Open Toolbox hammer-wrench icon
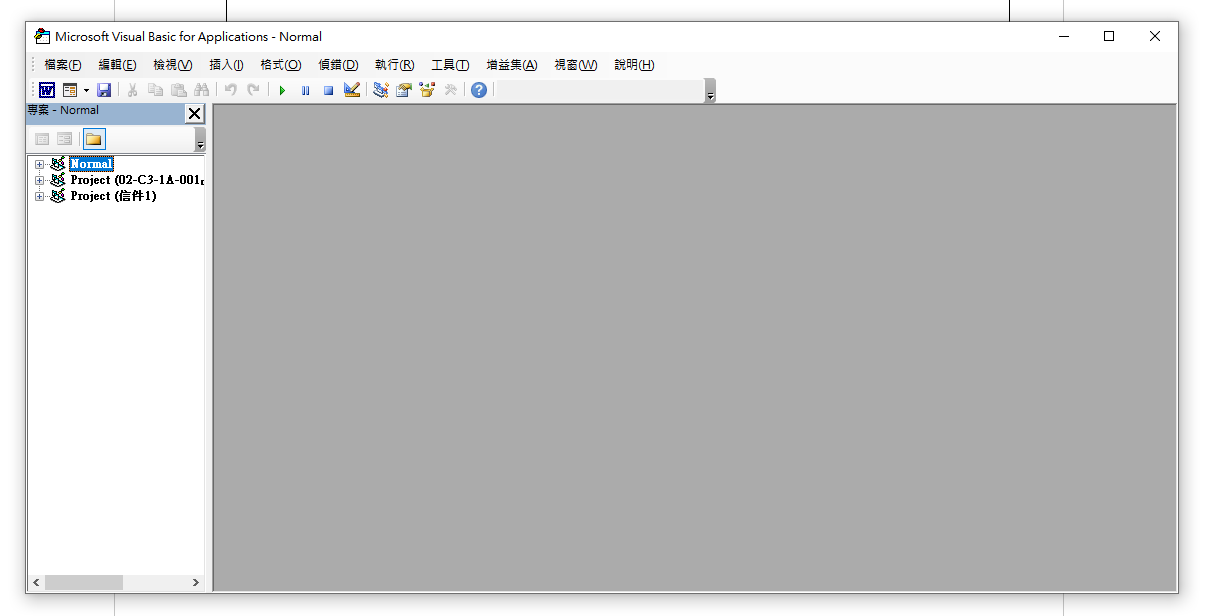The width and height of the screenshot is (1205, 616). 451,90
